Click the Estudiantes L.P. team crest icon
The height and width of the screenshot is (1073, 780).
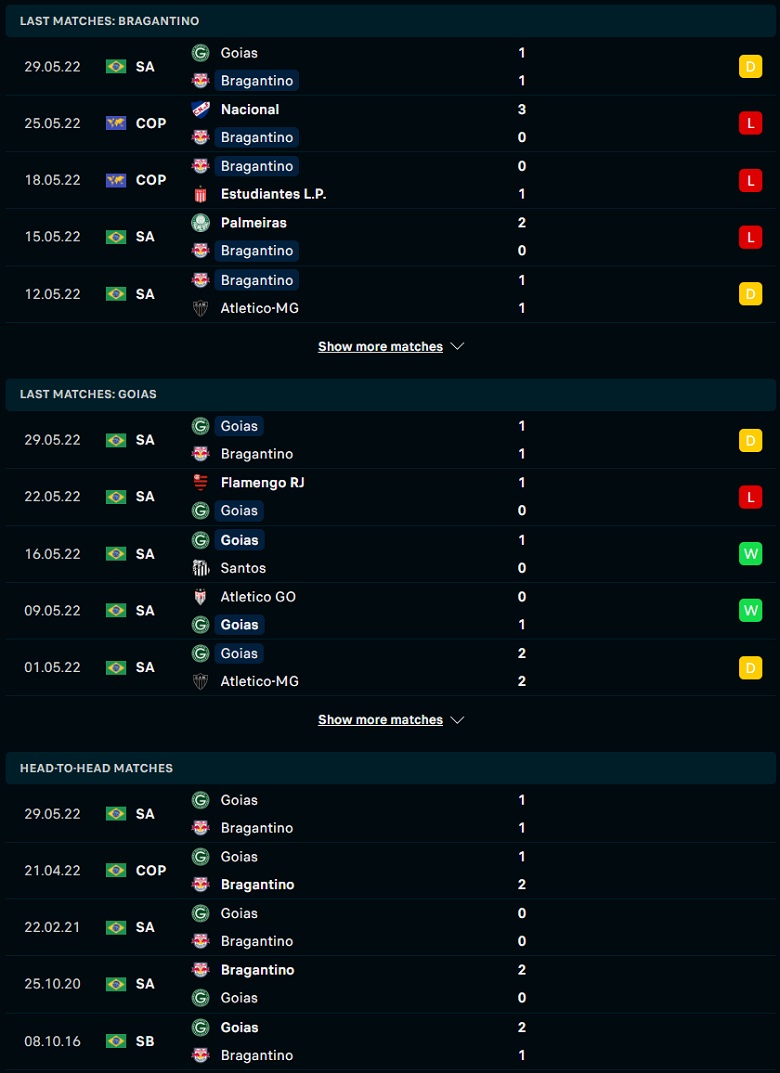[x=200, y=194]
